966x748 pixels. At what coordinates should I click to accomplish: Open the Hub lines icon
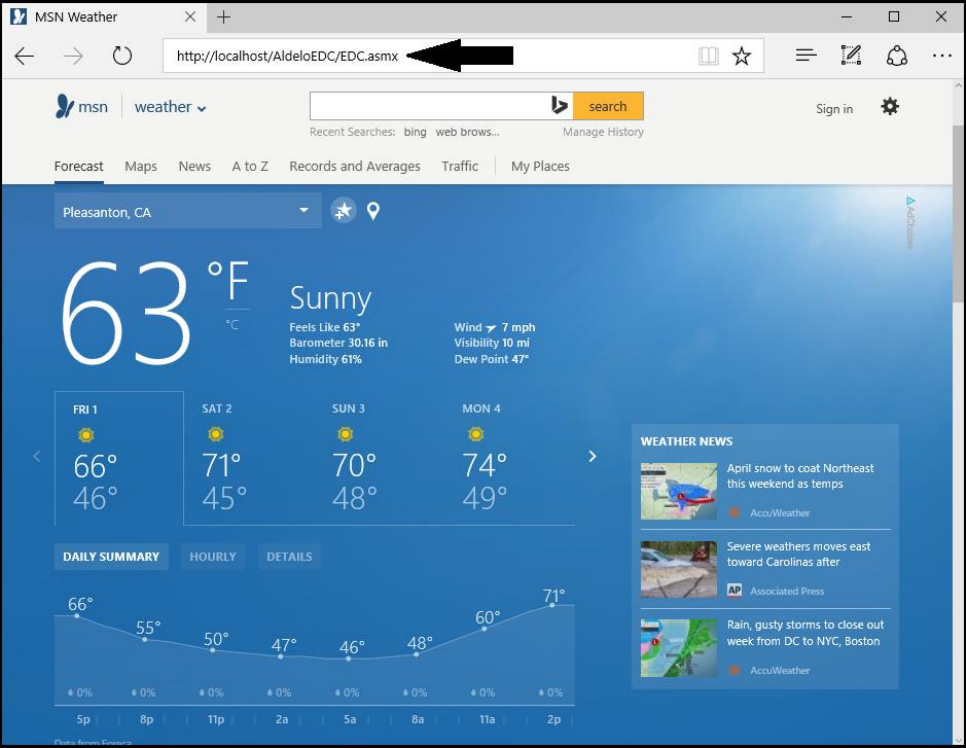[806, 55]
